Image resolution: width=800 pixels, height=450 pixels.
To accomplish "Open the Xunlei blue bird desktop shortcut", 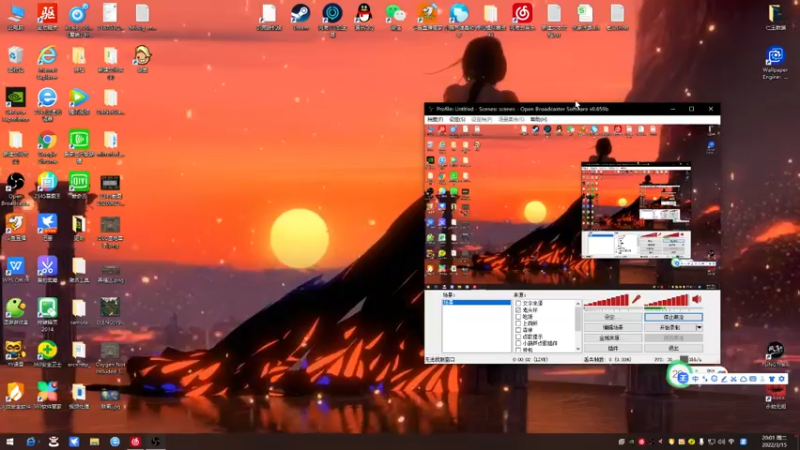I will click(x=47, y=228).
